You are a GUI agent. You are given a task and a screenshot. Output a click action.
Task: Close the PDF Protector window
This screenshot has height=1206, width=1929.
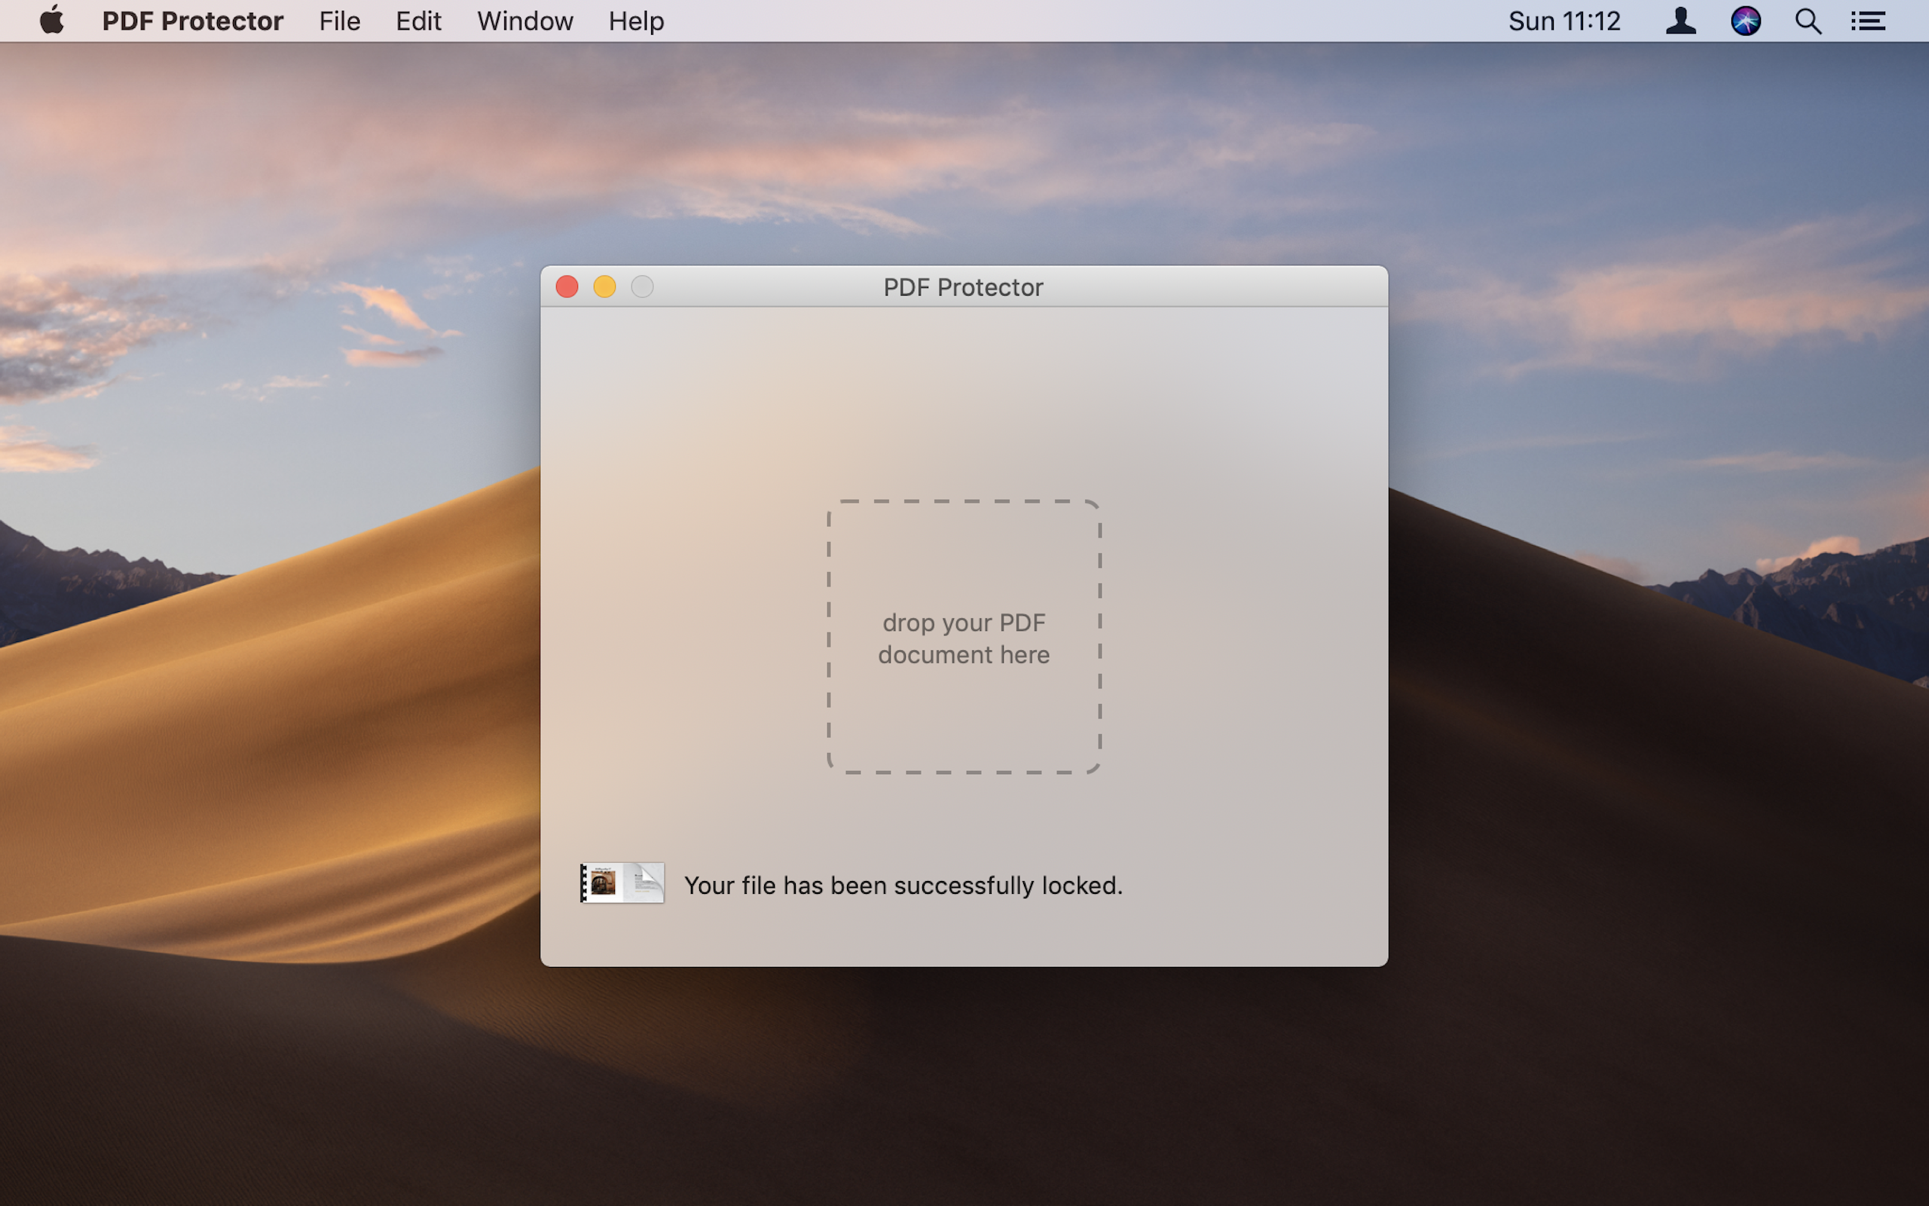[x=567, y=287]
